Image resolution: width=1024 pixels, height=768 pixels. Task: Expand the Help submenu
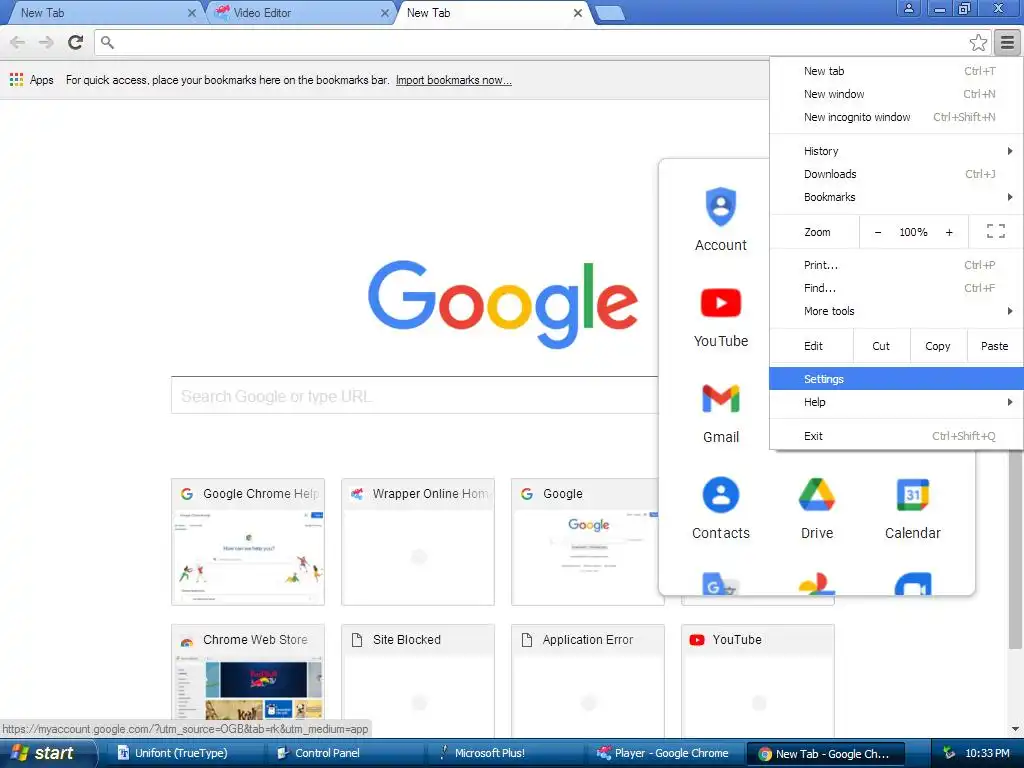coord(896,402)
